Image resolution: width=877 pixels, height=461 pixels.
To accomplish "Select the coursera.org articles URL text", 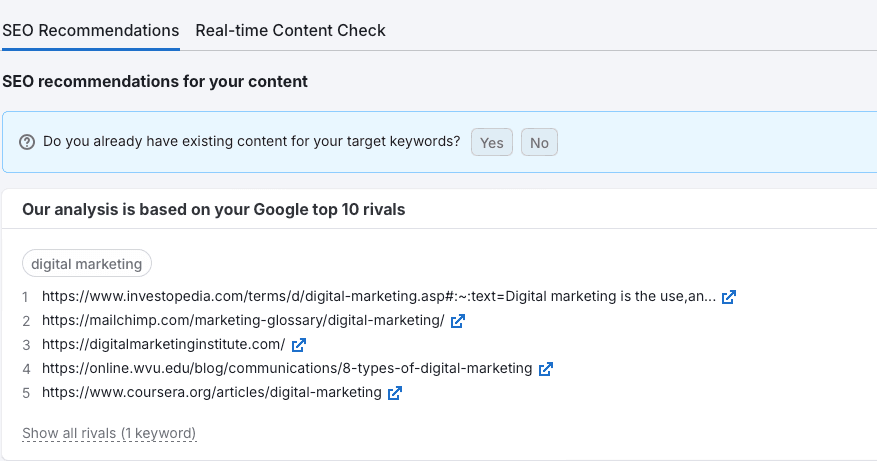I will click(x=211, y=393).
